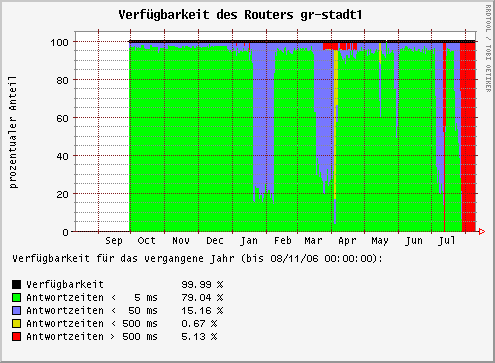Click the black Verfügbarkeit legend swatch
The image size is (495, 363).
[x=16, y=284]
